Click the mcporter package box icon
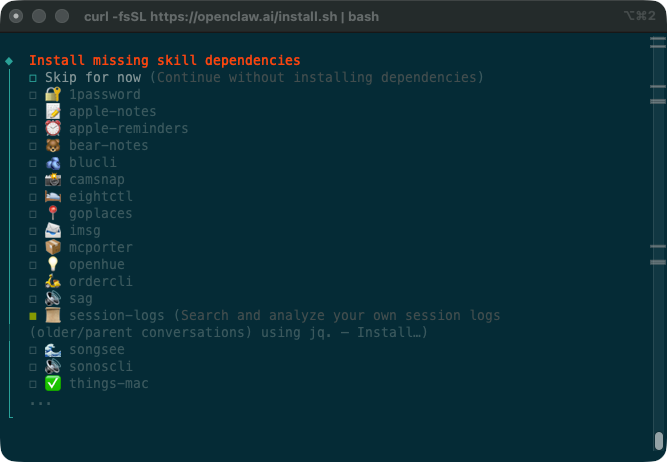This screenshot has height=462, width=667. pyautogui.click(x=53, y=247)
